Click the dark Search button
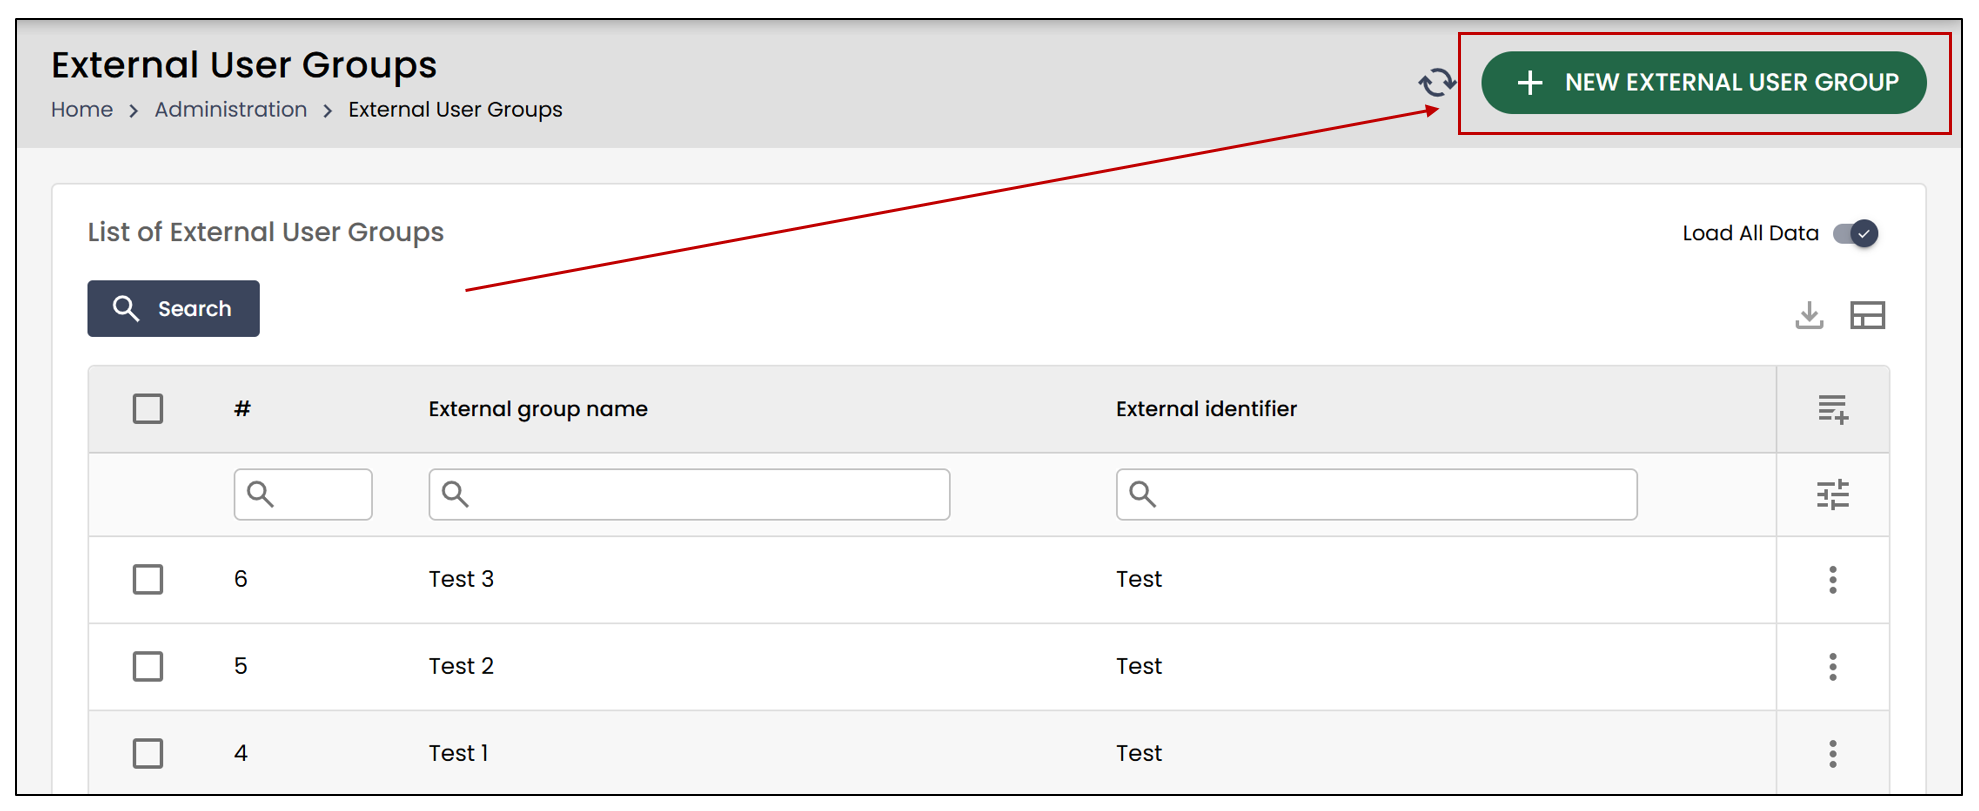Screen dimensions: 1979x811 tap(173, 308)
